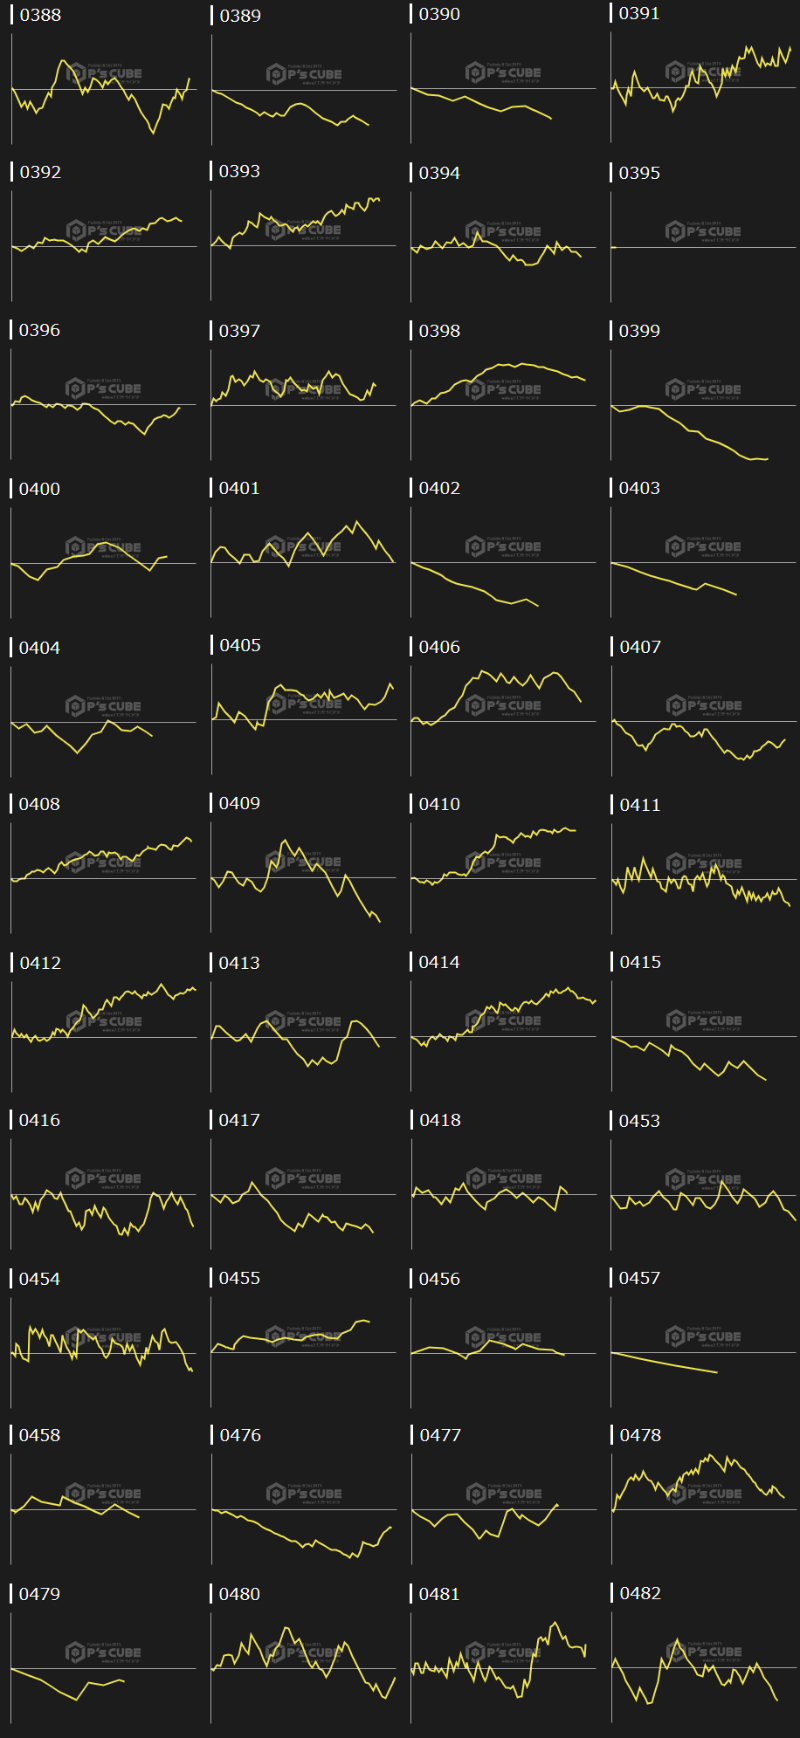Click the P's CUBE logo in chart 0390
The width and height of the screenshot is (800, 1738).
pos(503,73)
